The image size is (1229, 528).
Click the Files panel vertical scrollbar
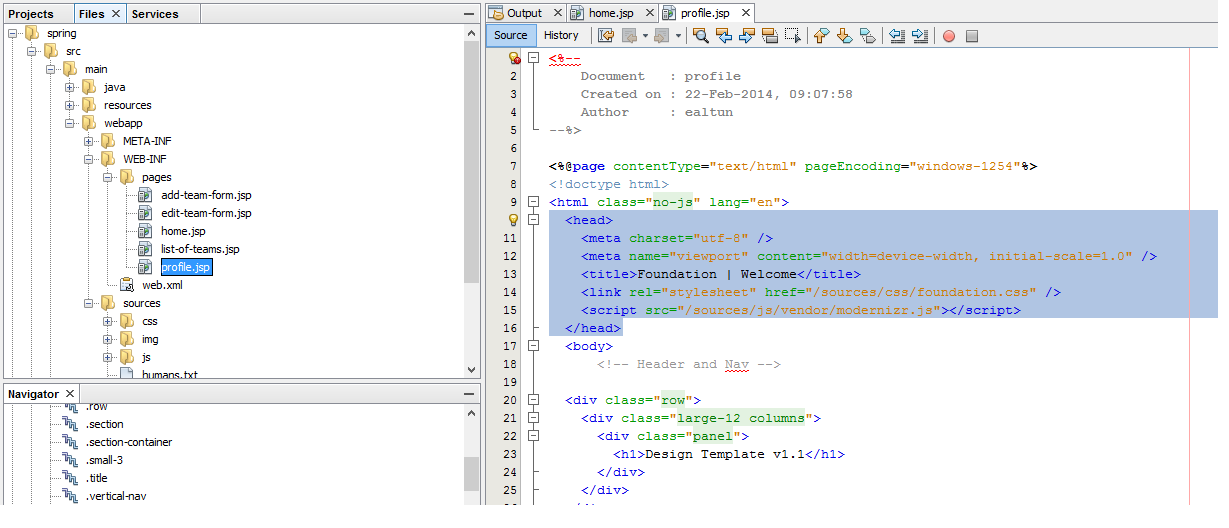click(x=472, y=160)
